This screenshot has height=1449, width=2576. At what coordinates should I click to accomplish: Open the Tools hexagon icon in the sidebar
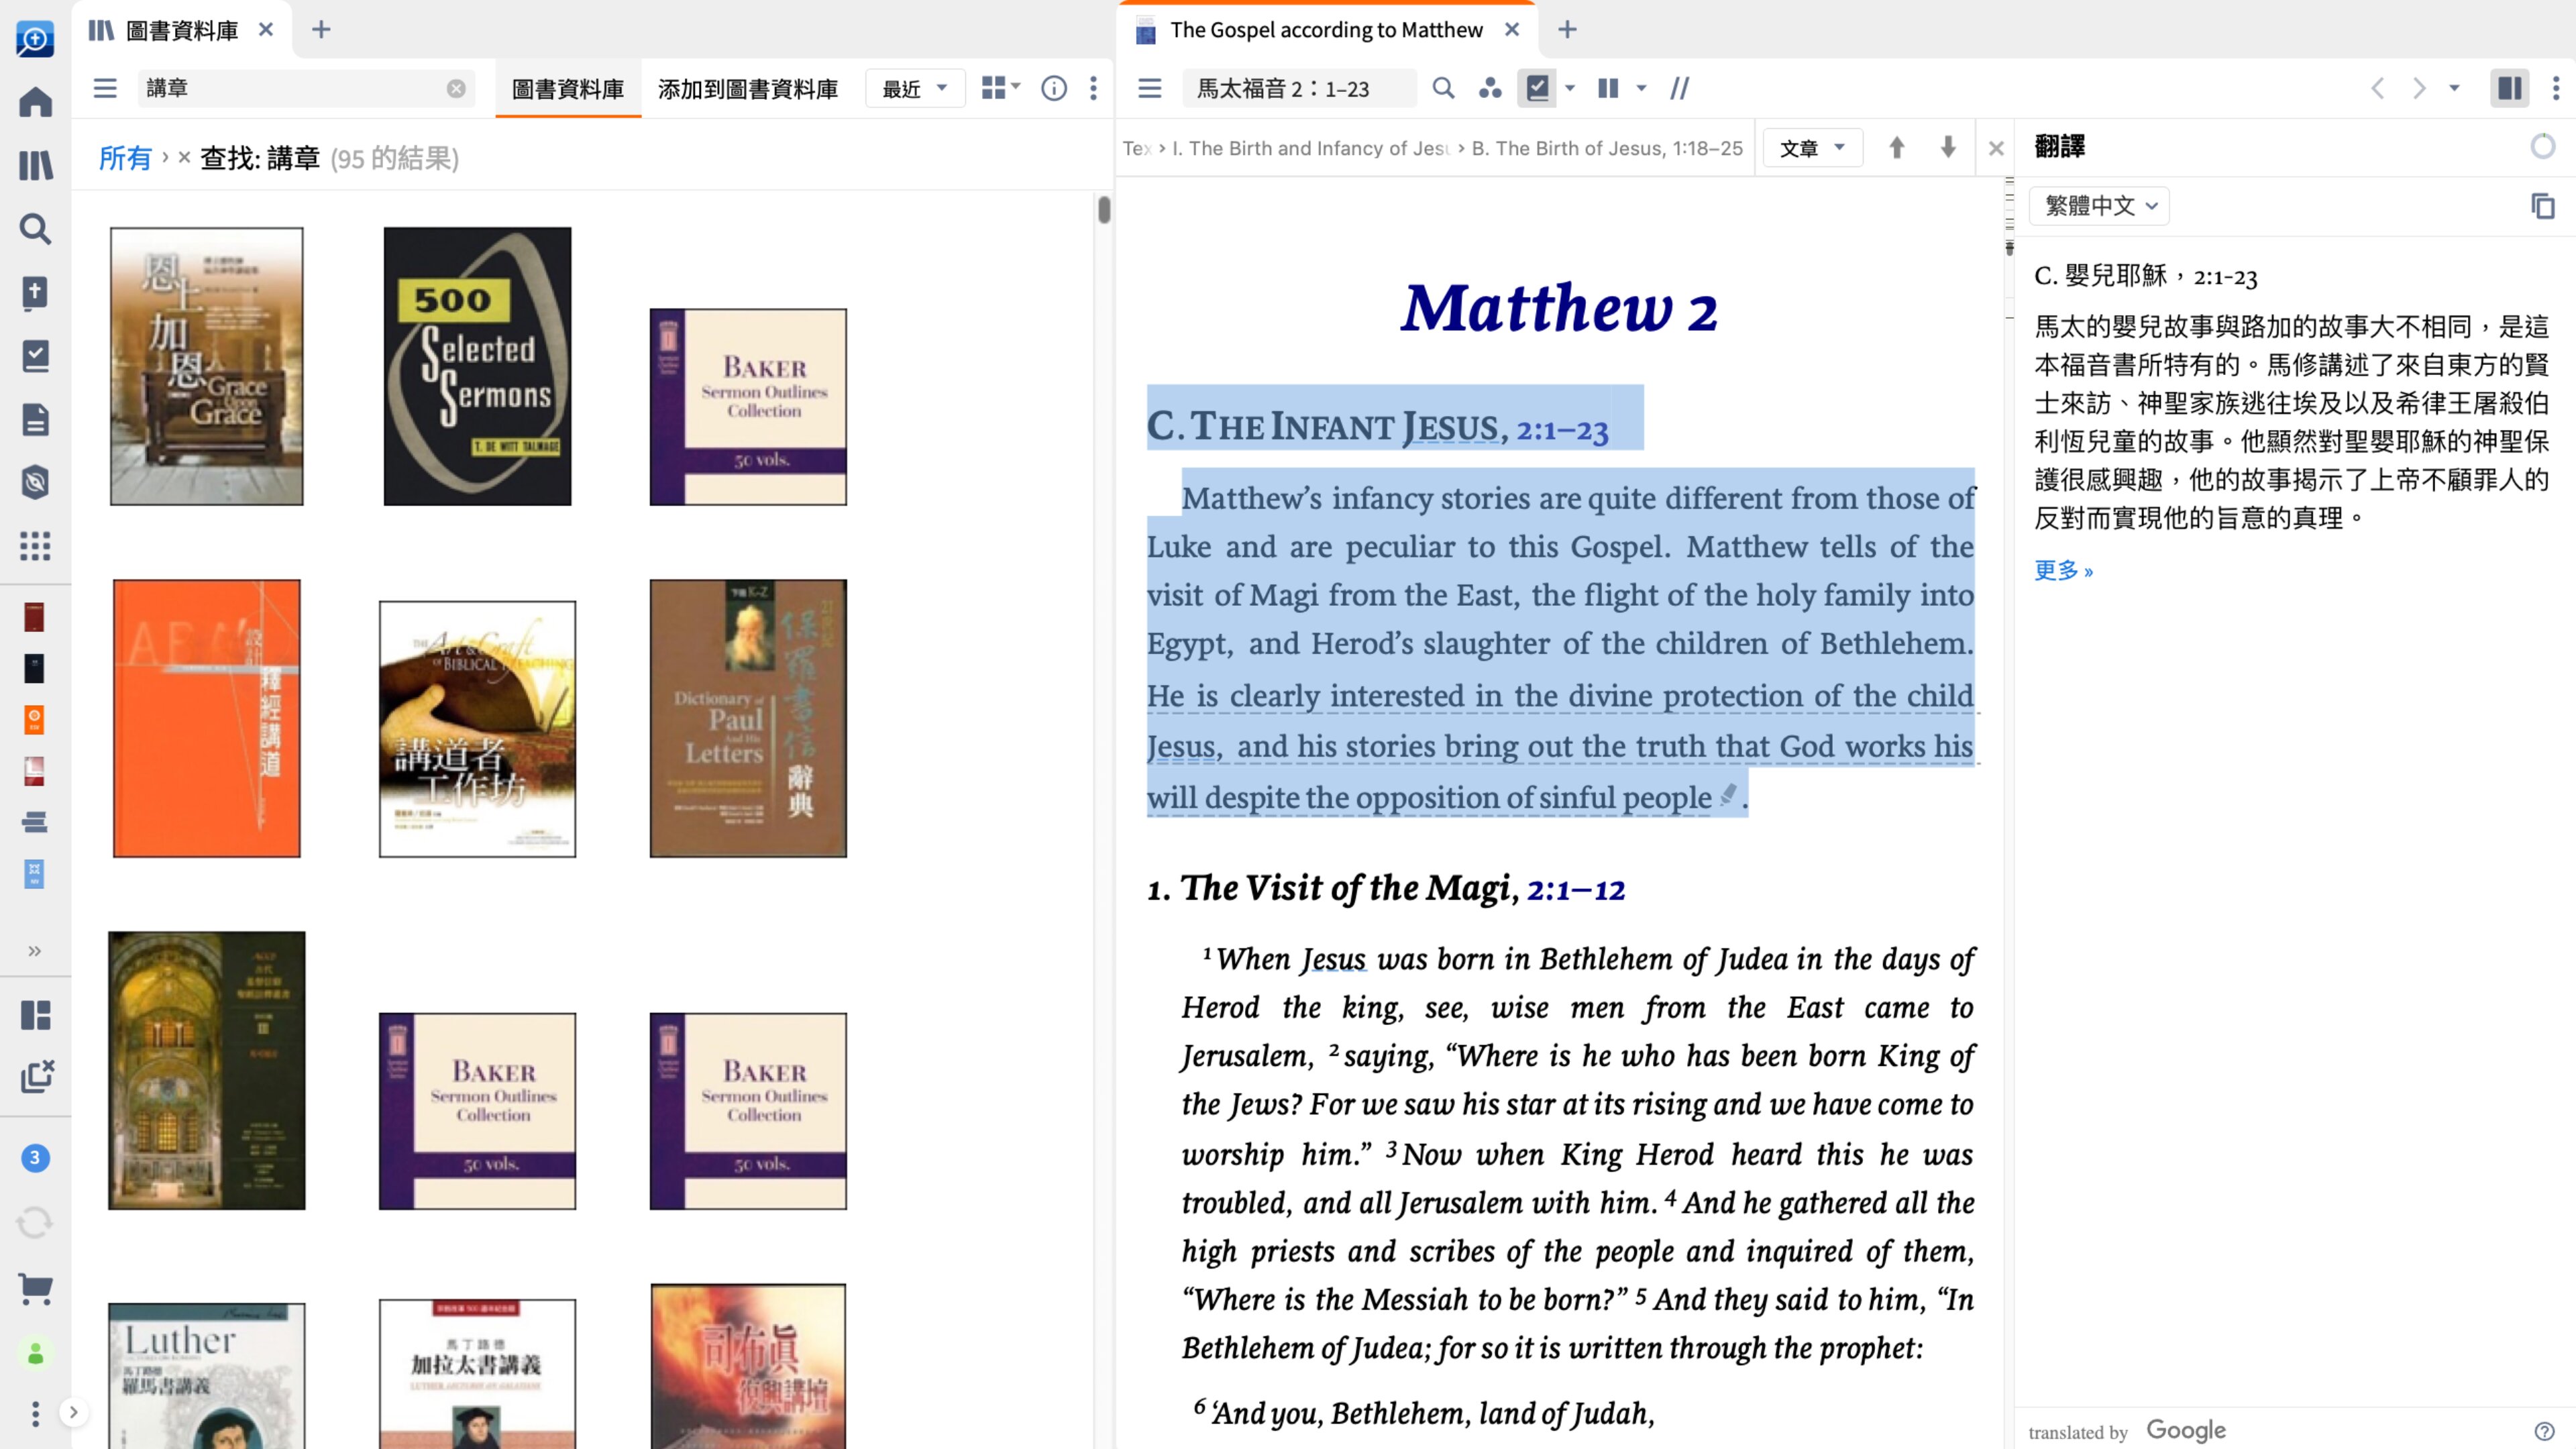(x=35, y=482)
